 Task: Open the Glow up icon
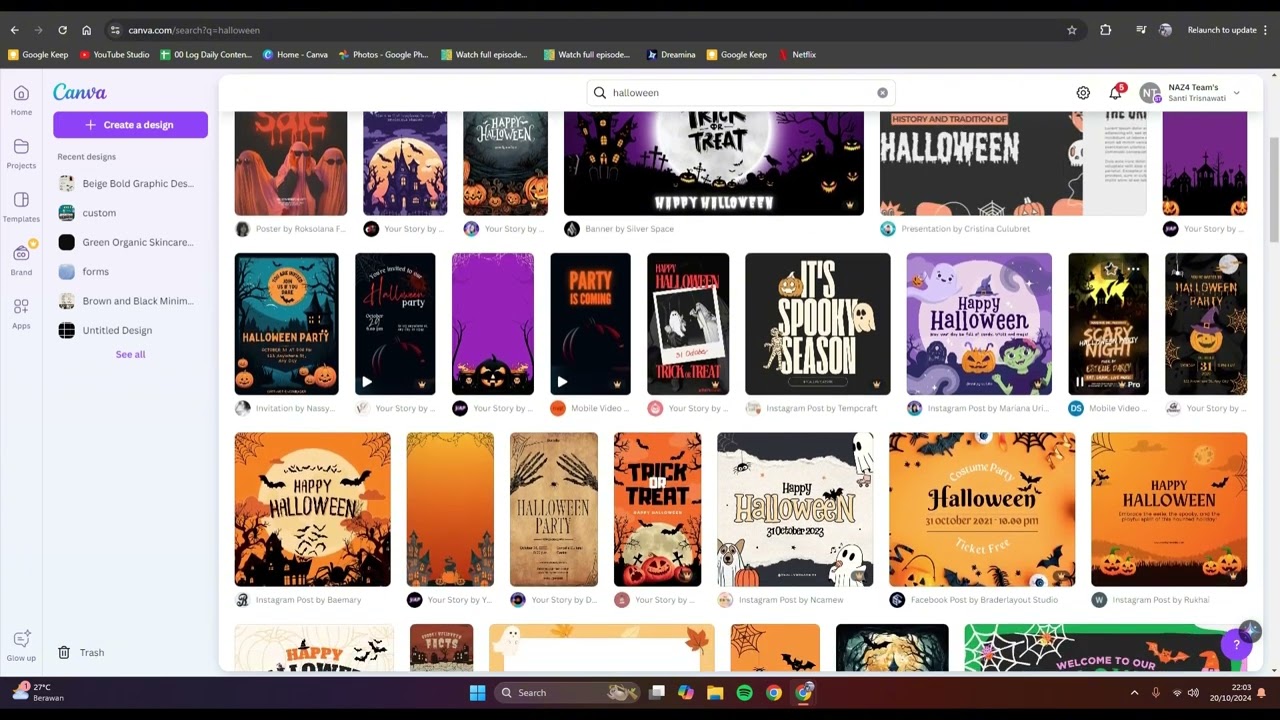click(21, 645)
